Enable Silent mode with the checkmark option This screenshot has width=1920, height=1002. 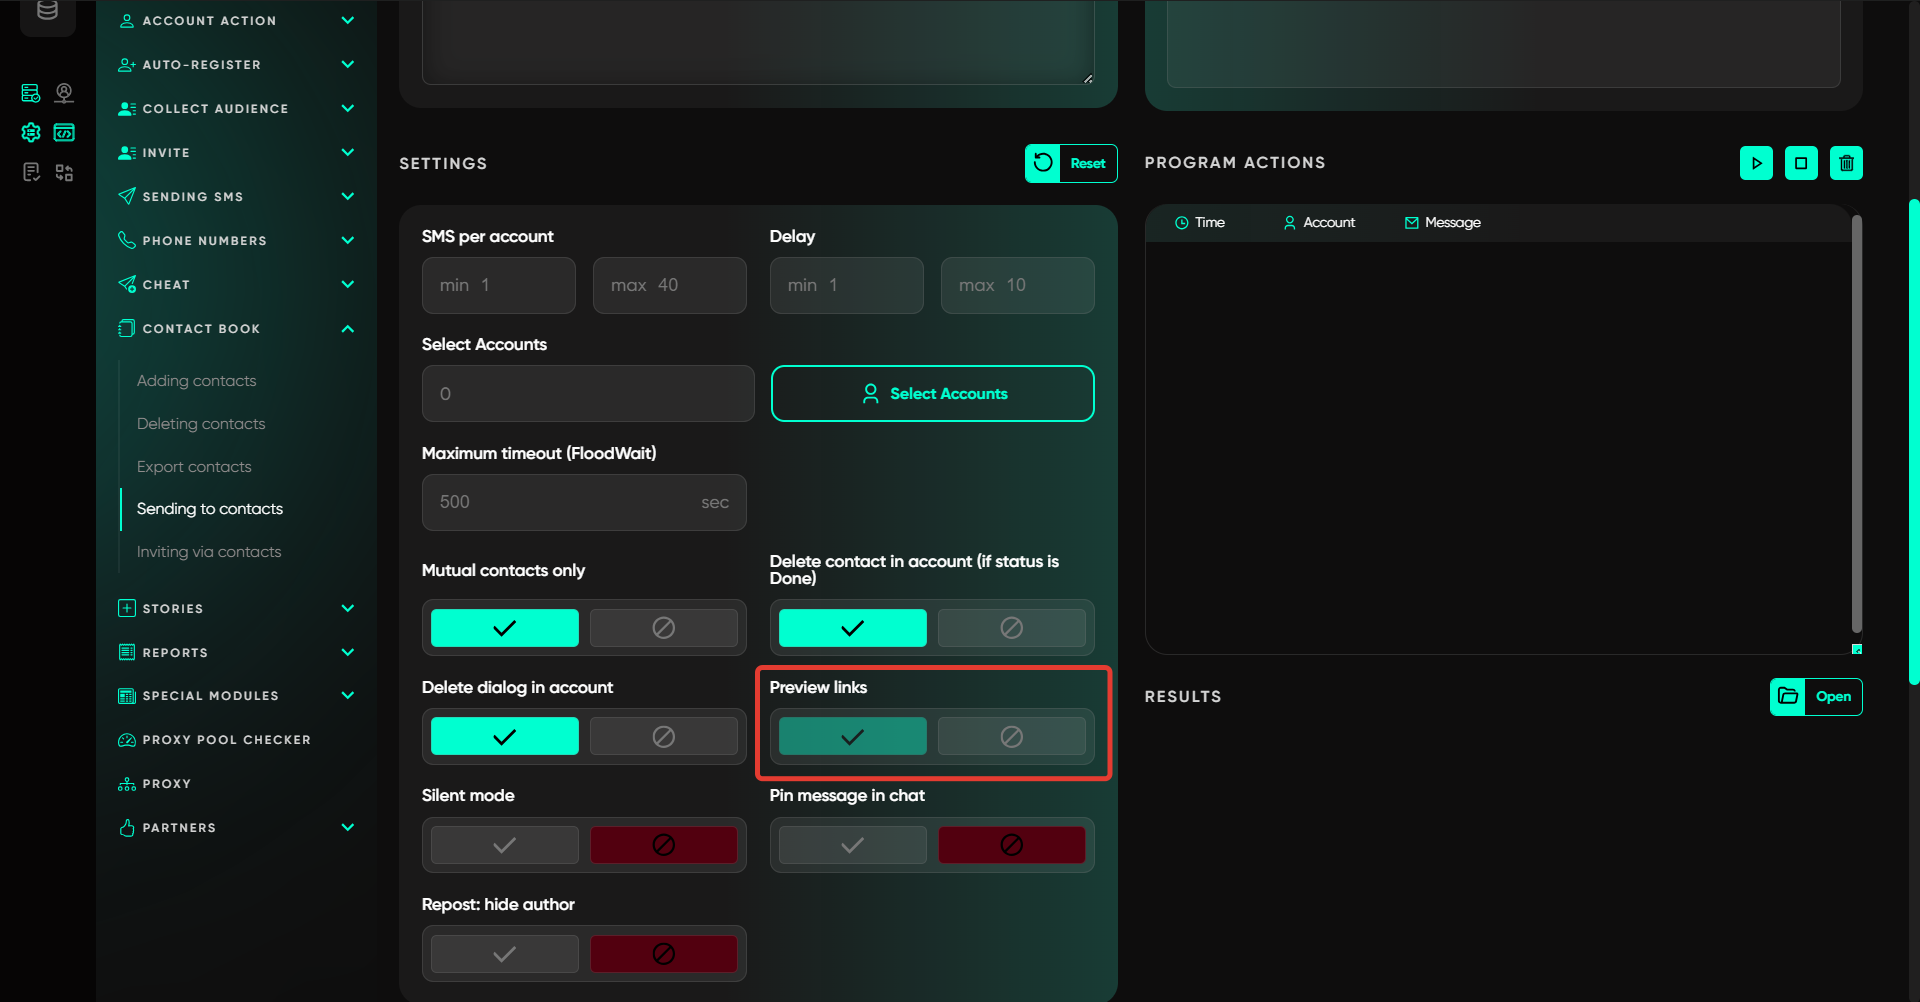point(504,845)
